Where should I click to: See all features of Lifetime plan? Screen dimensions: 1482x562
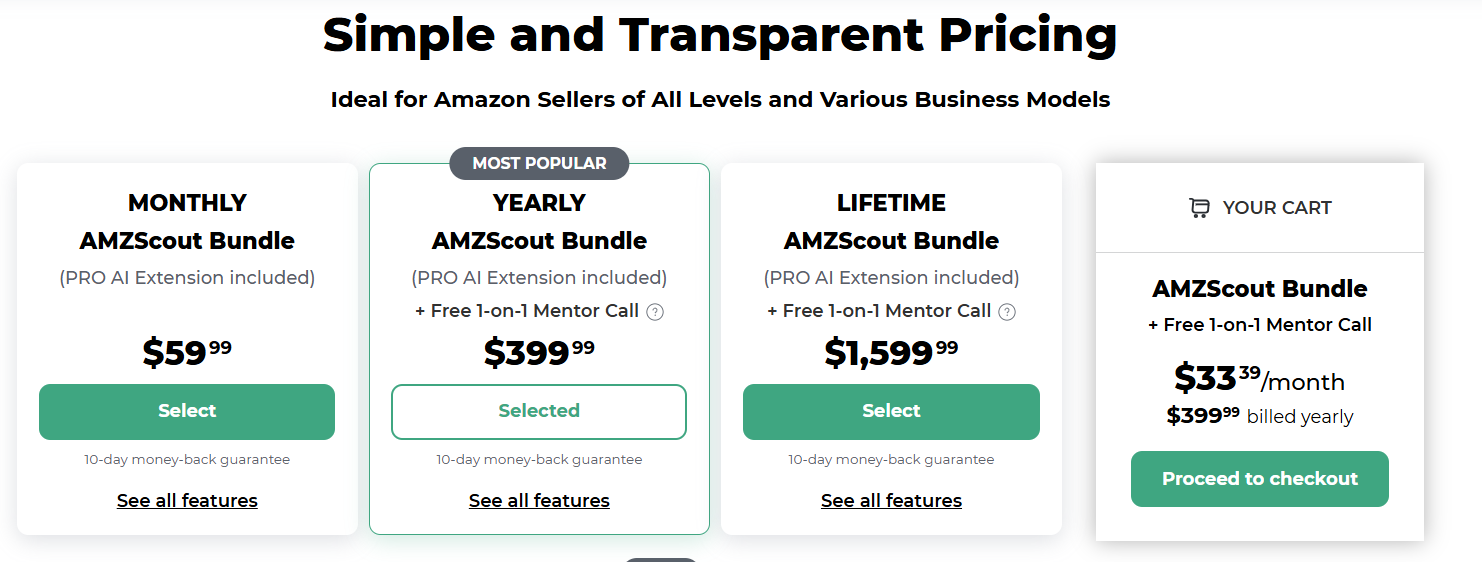coord(891,501)
